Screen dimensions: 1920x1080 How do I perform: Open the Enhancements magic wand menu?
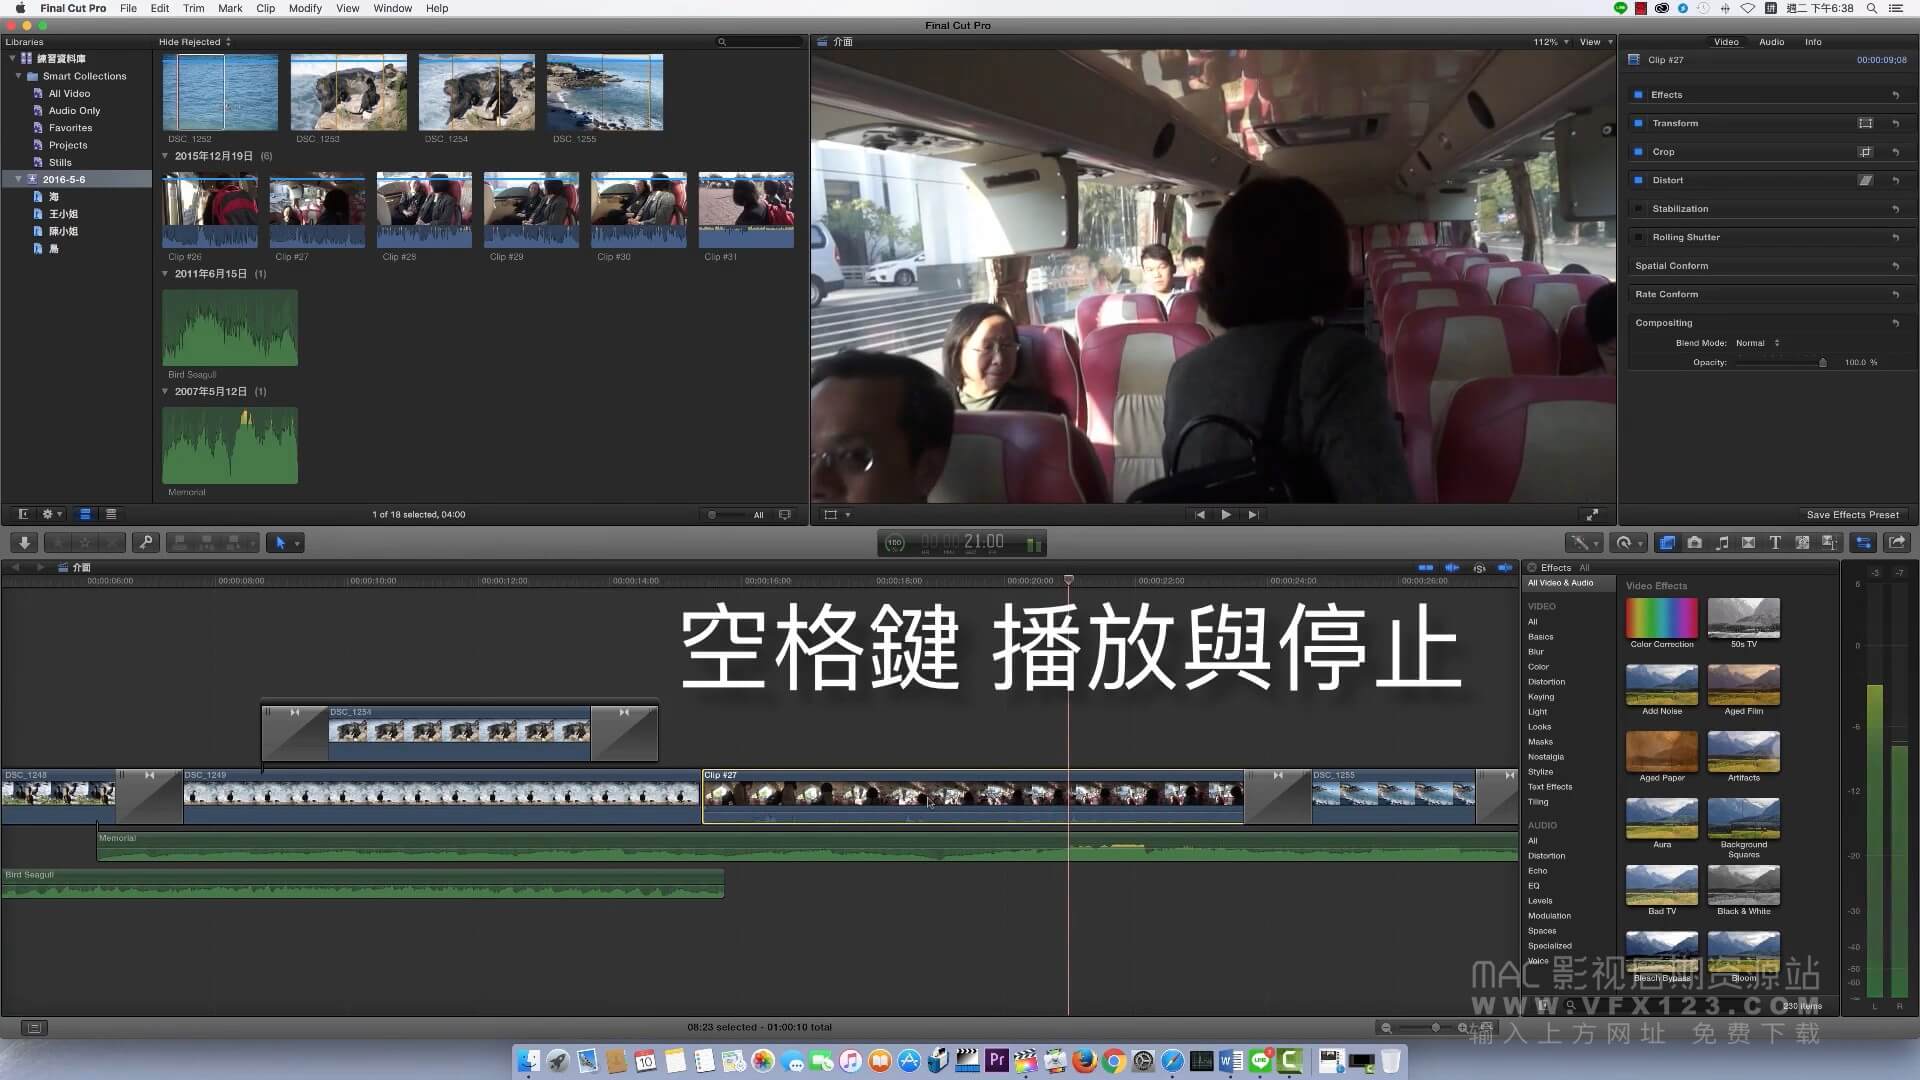1582,543
